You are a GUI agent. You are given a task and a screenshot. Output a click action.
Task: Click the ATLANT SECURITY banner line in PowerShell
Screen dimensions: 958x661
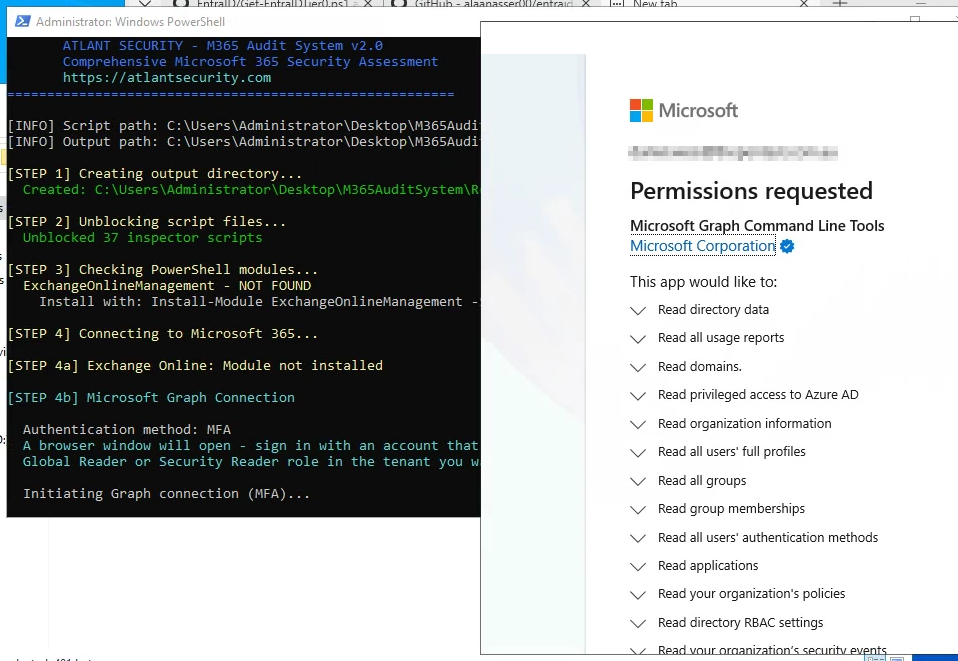(x=222, y=46)
